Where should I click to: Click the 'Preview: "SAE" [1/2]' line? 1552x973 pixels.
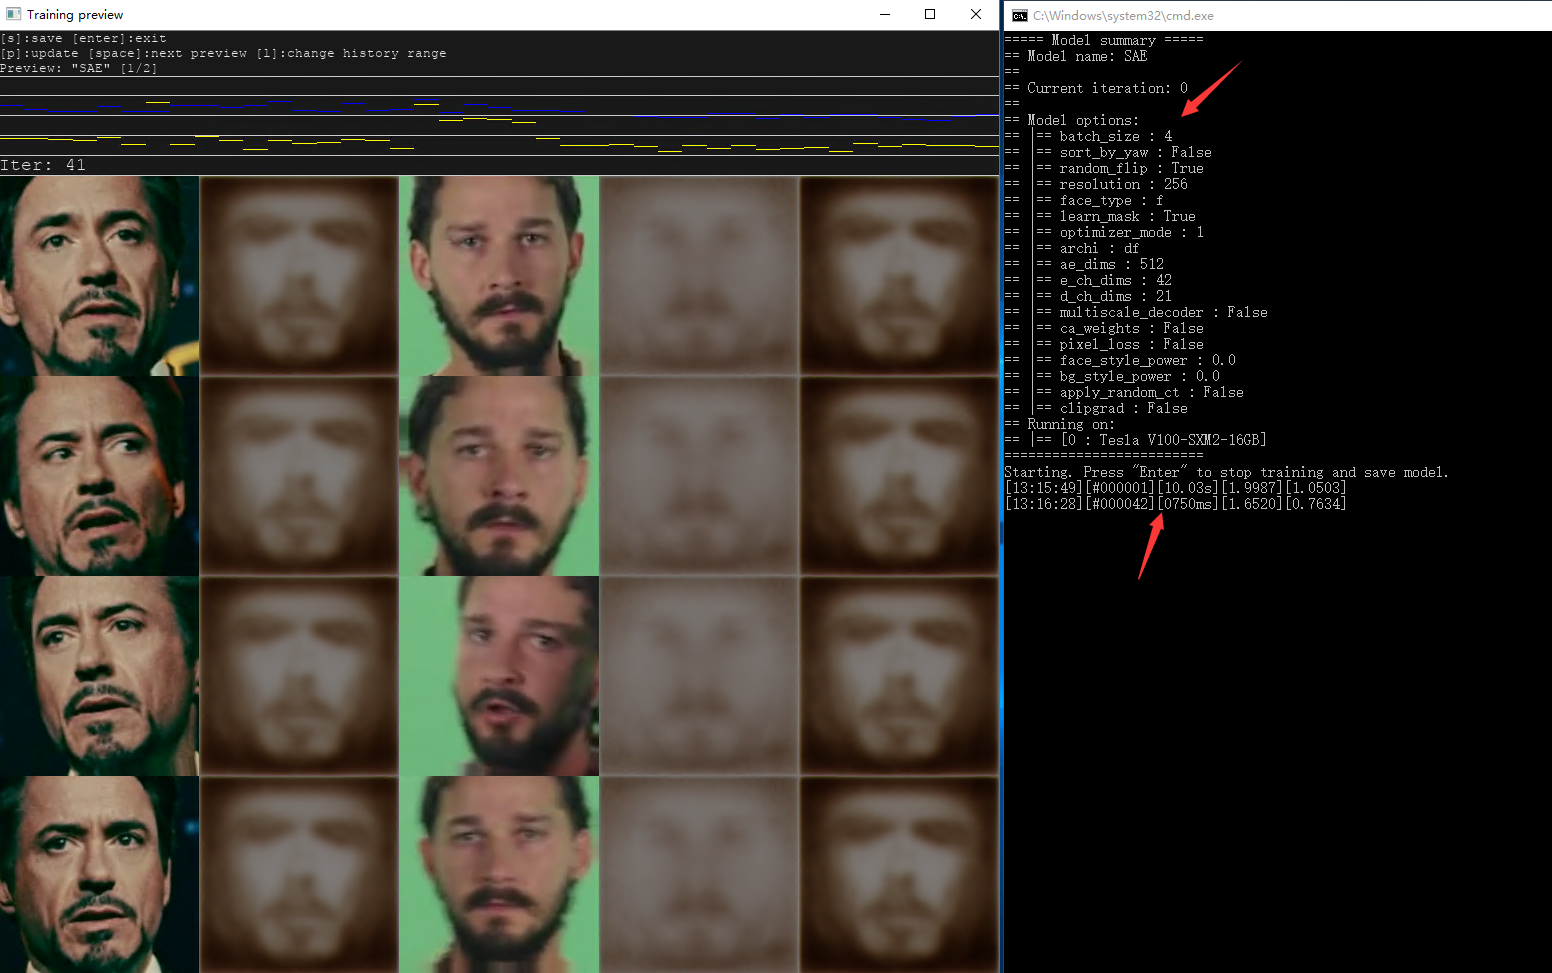pos(78,69)
